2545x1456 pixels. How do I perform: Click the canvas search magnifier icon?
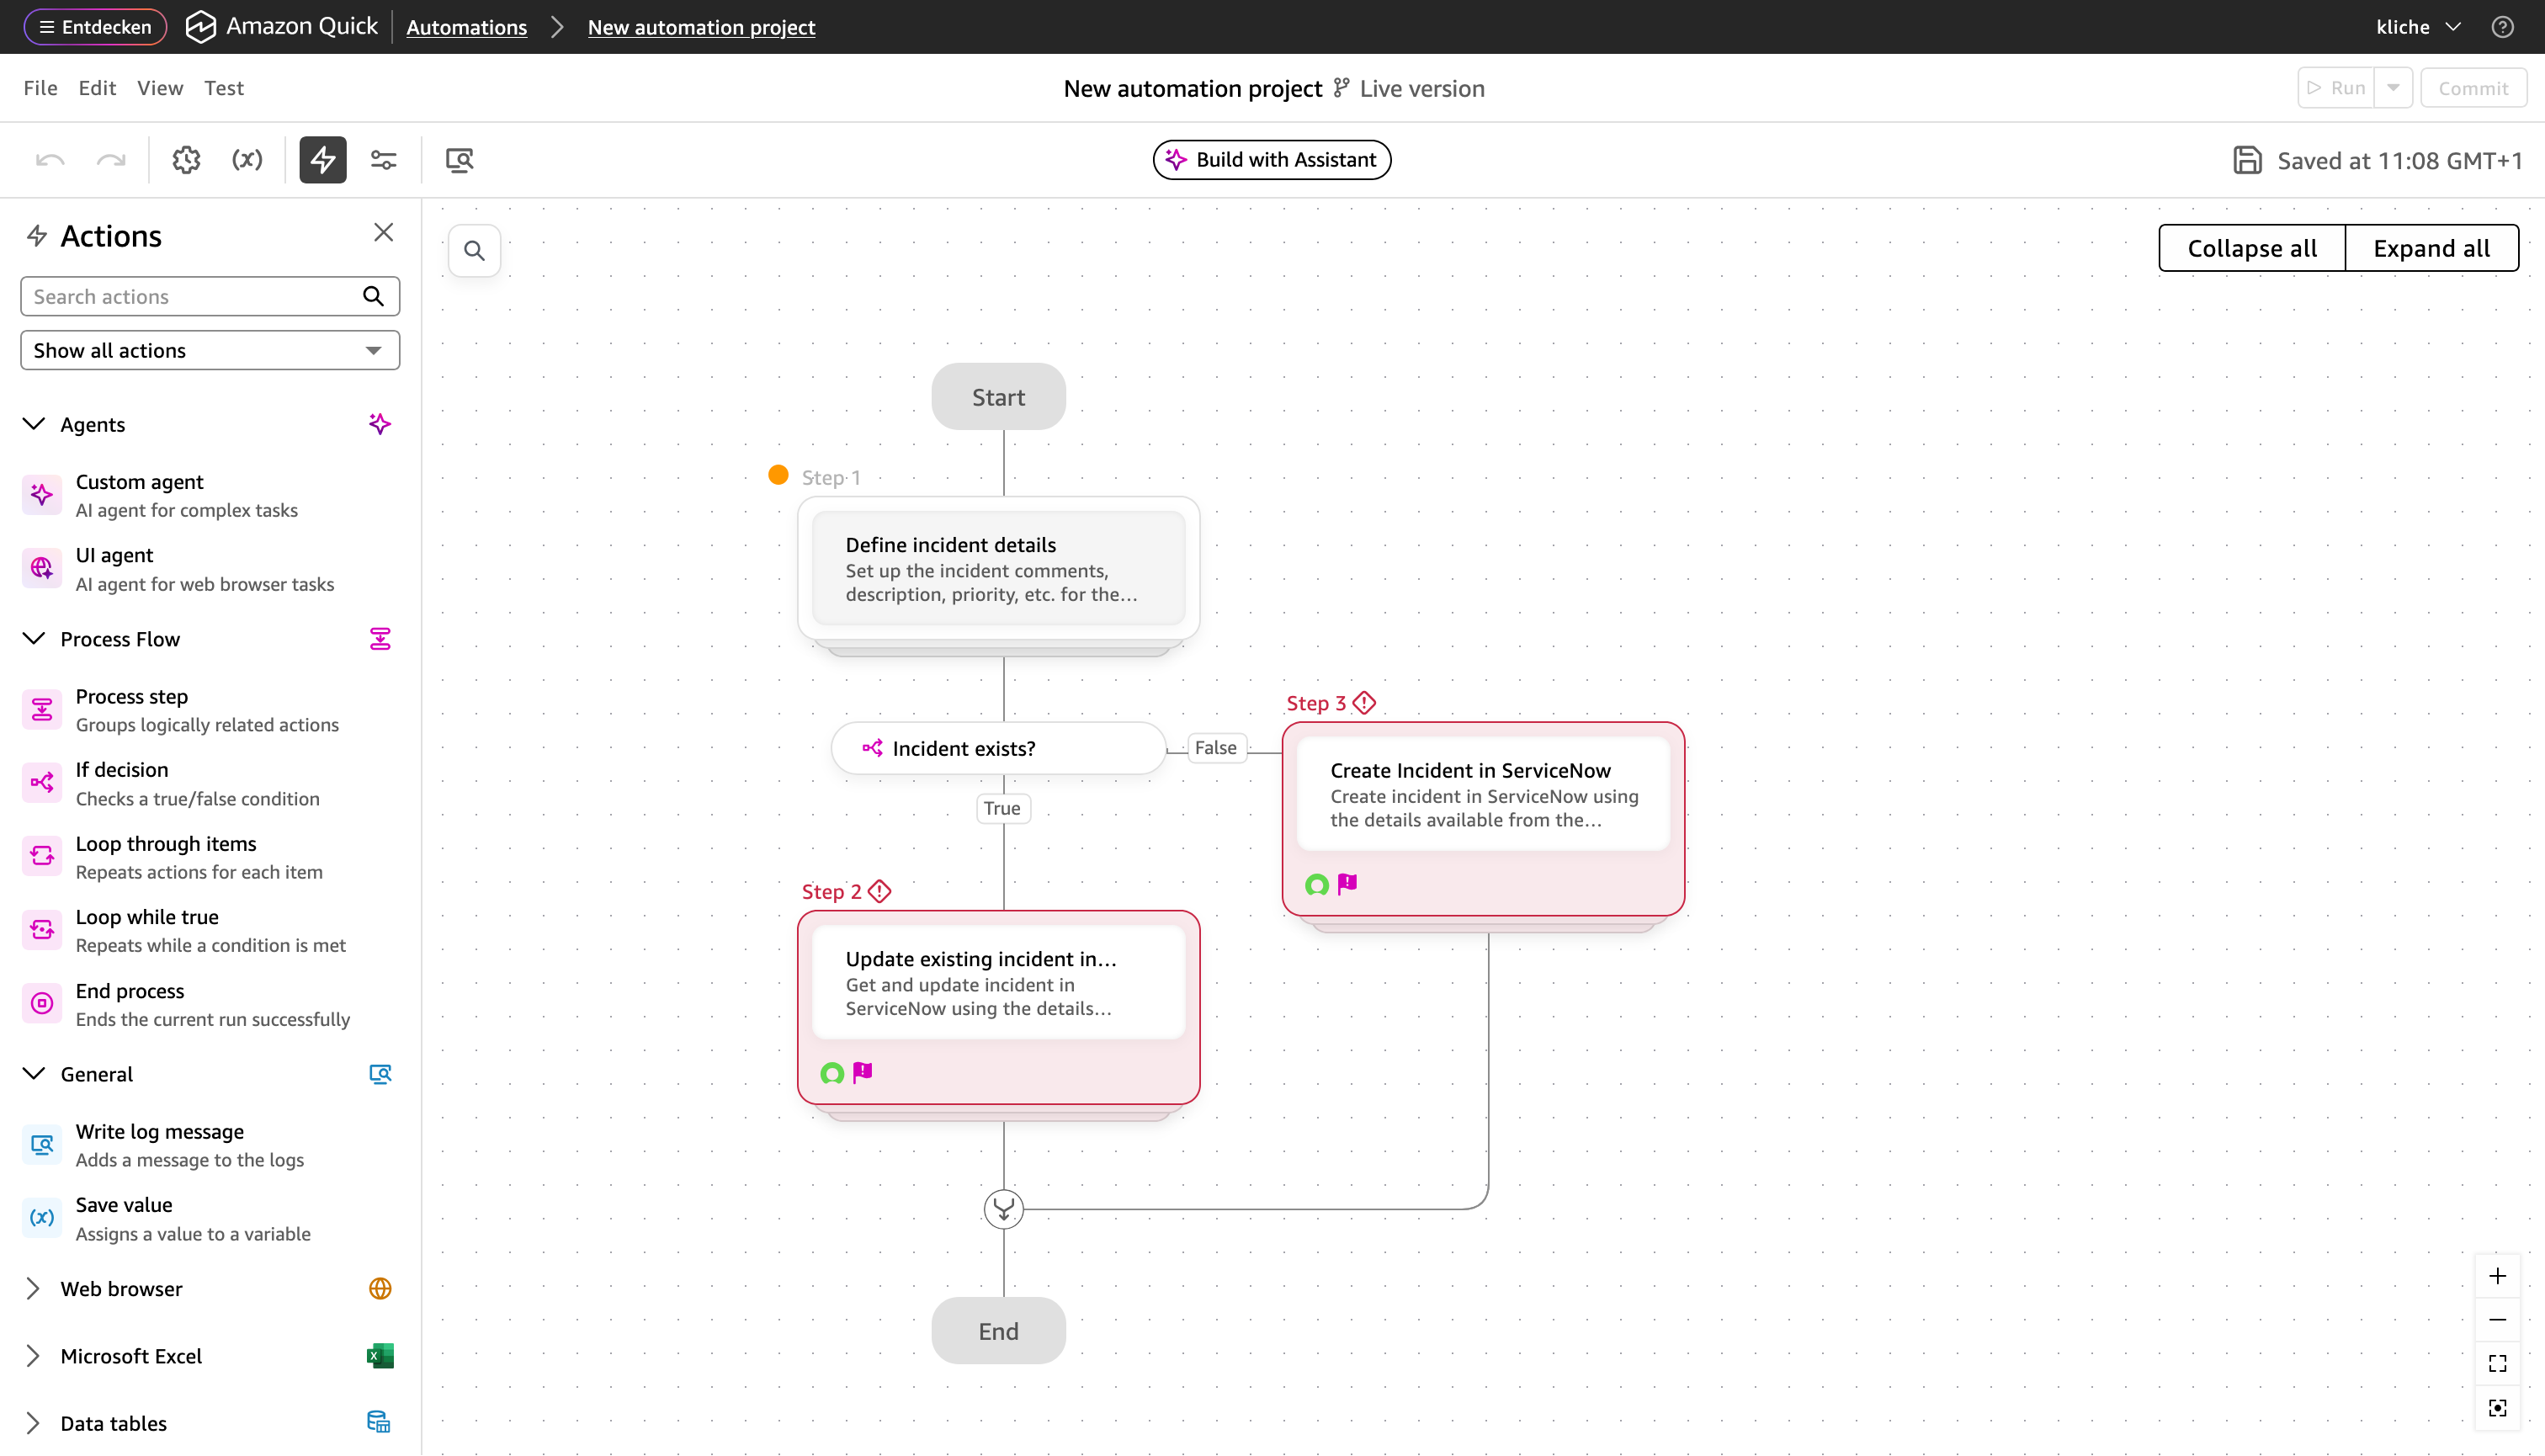click(474, 251)
